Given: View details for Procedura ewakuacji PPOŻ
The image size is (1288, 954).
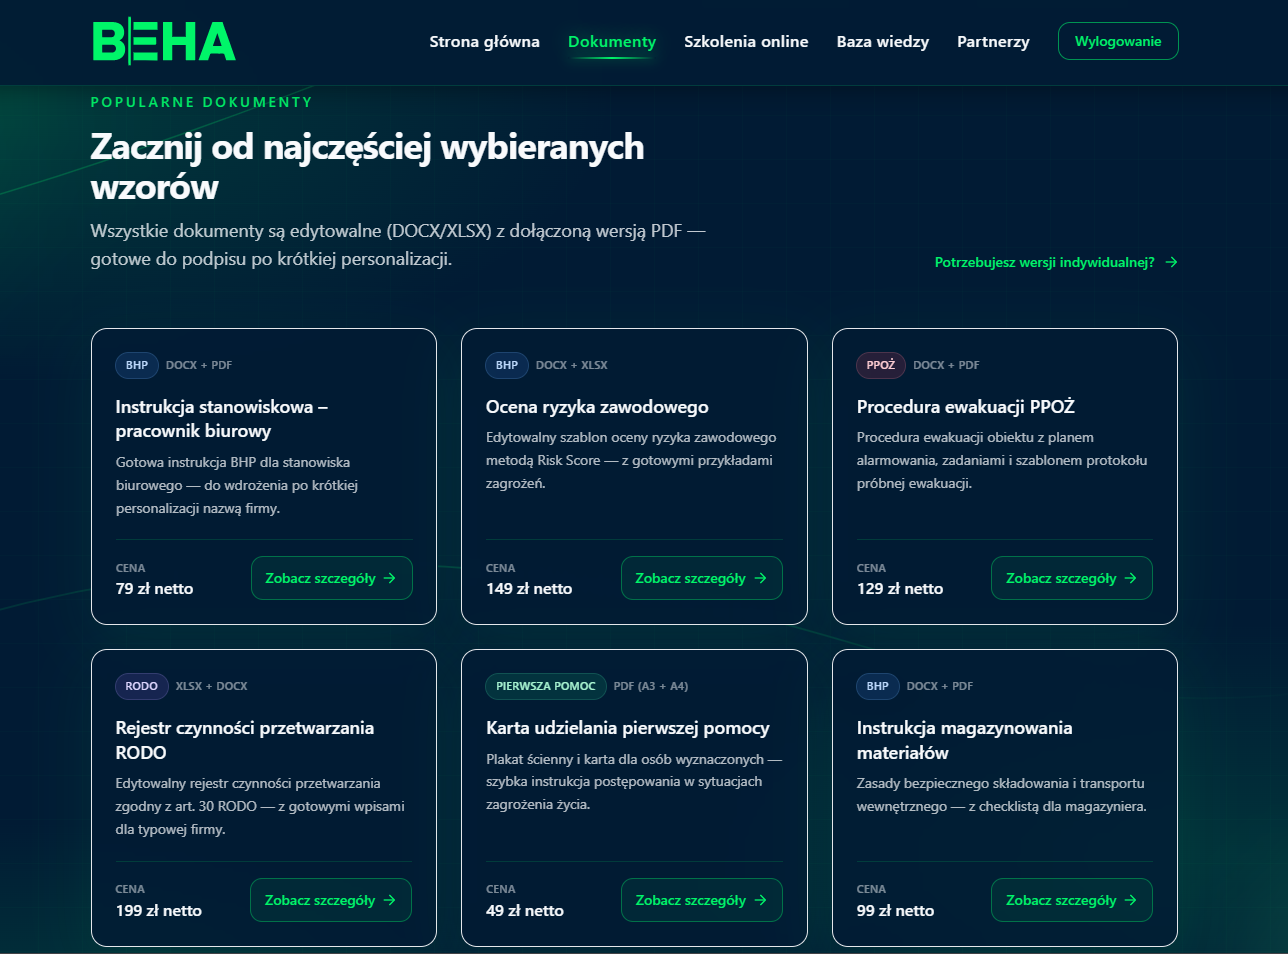Looking at the screenshot, I should (x=1072, y=578).
